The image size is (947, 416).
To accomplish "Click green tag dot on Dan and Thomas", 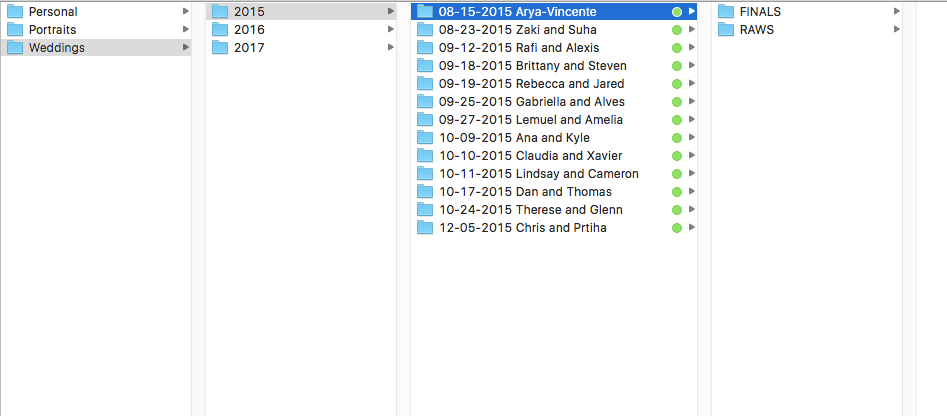I will coord(676,192).
